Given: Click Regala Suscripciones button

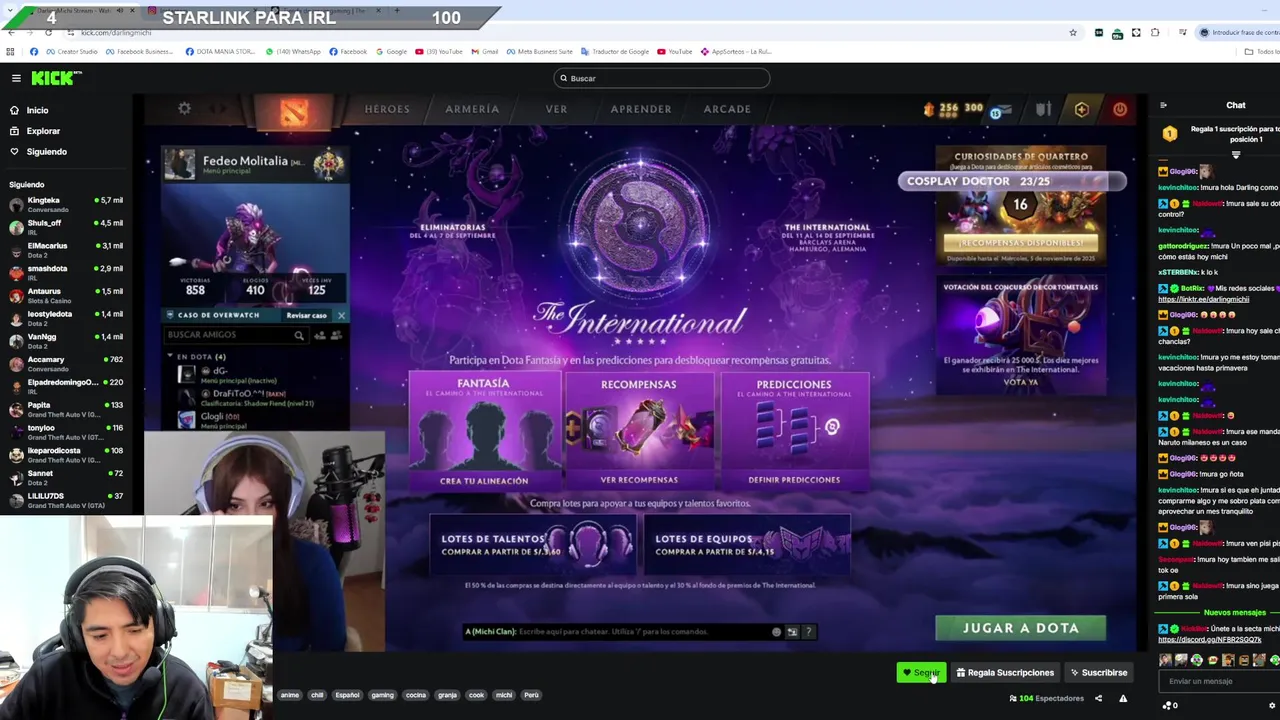Looking at the screenshot, I should click(x=1005, y=672).
